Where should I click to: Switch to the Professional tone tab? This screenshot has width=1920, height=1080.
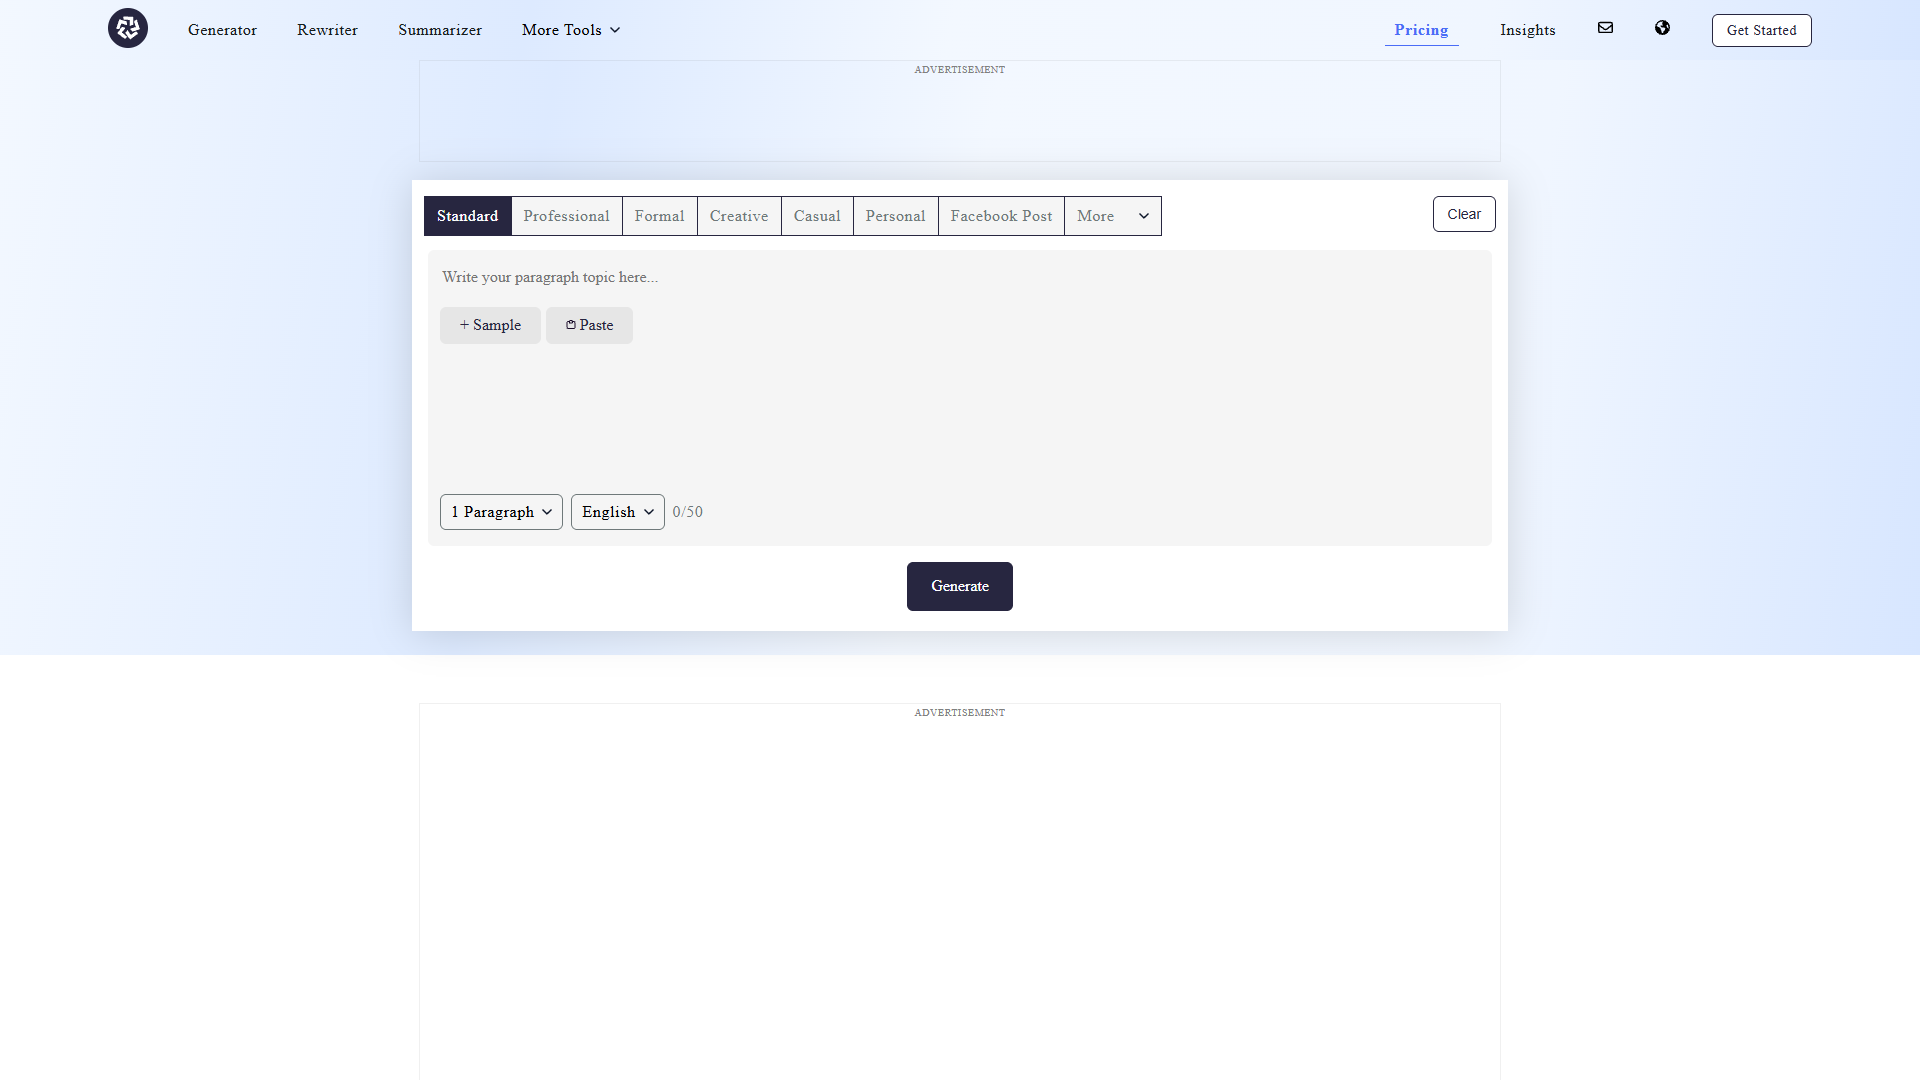(566, 216)
